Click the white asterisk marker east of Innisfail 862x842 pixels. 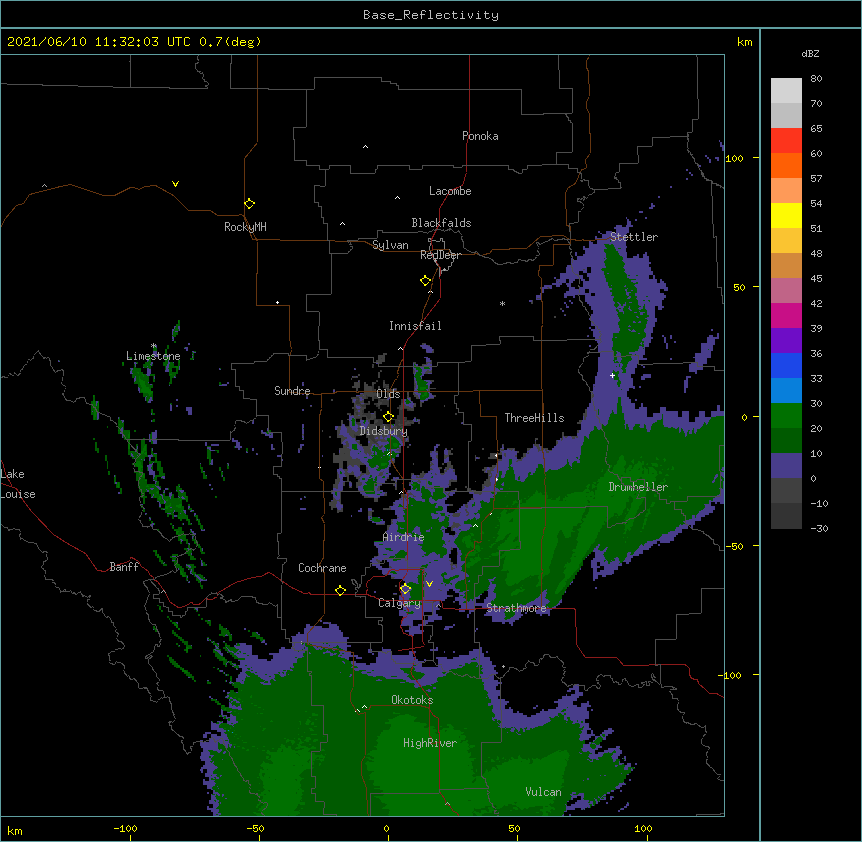point(502,303)
